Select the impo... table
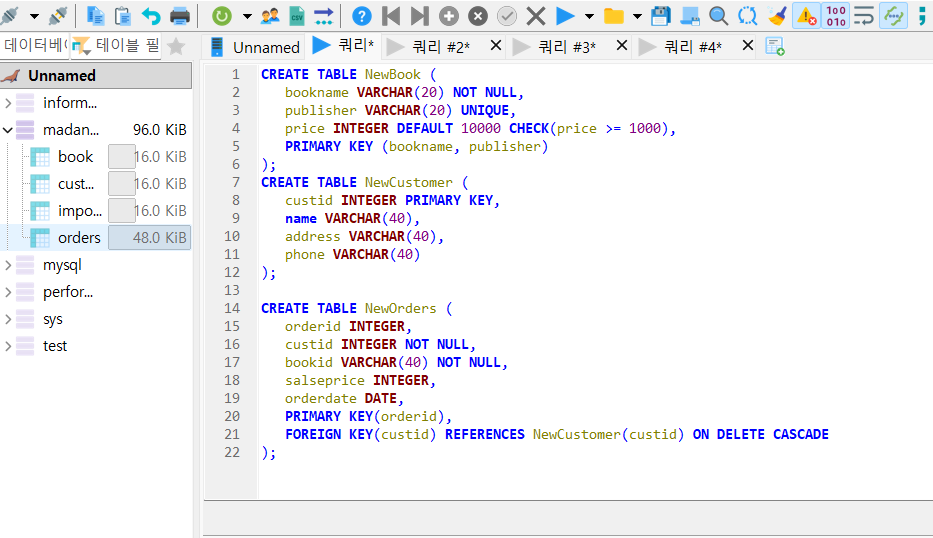The image size is (933, 538). [80, 211]
